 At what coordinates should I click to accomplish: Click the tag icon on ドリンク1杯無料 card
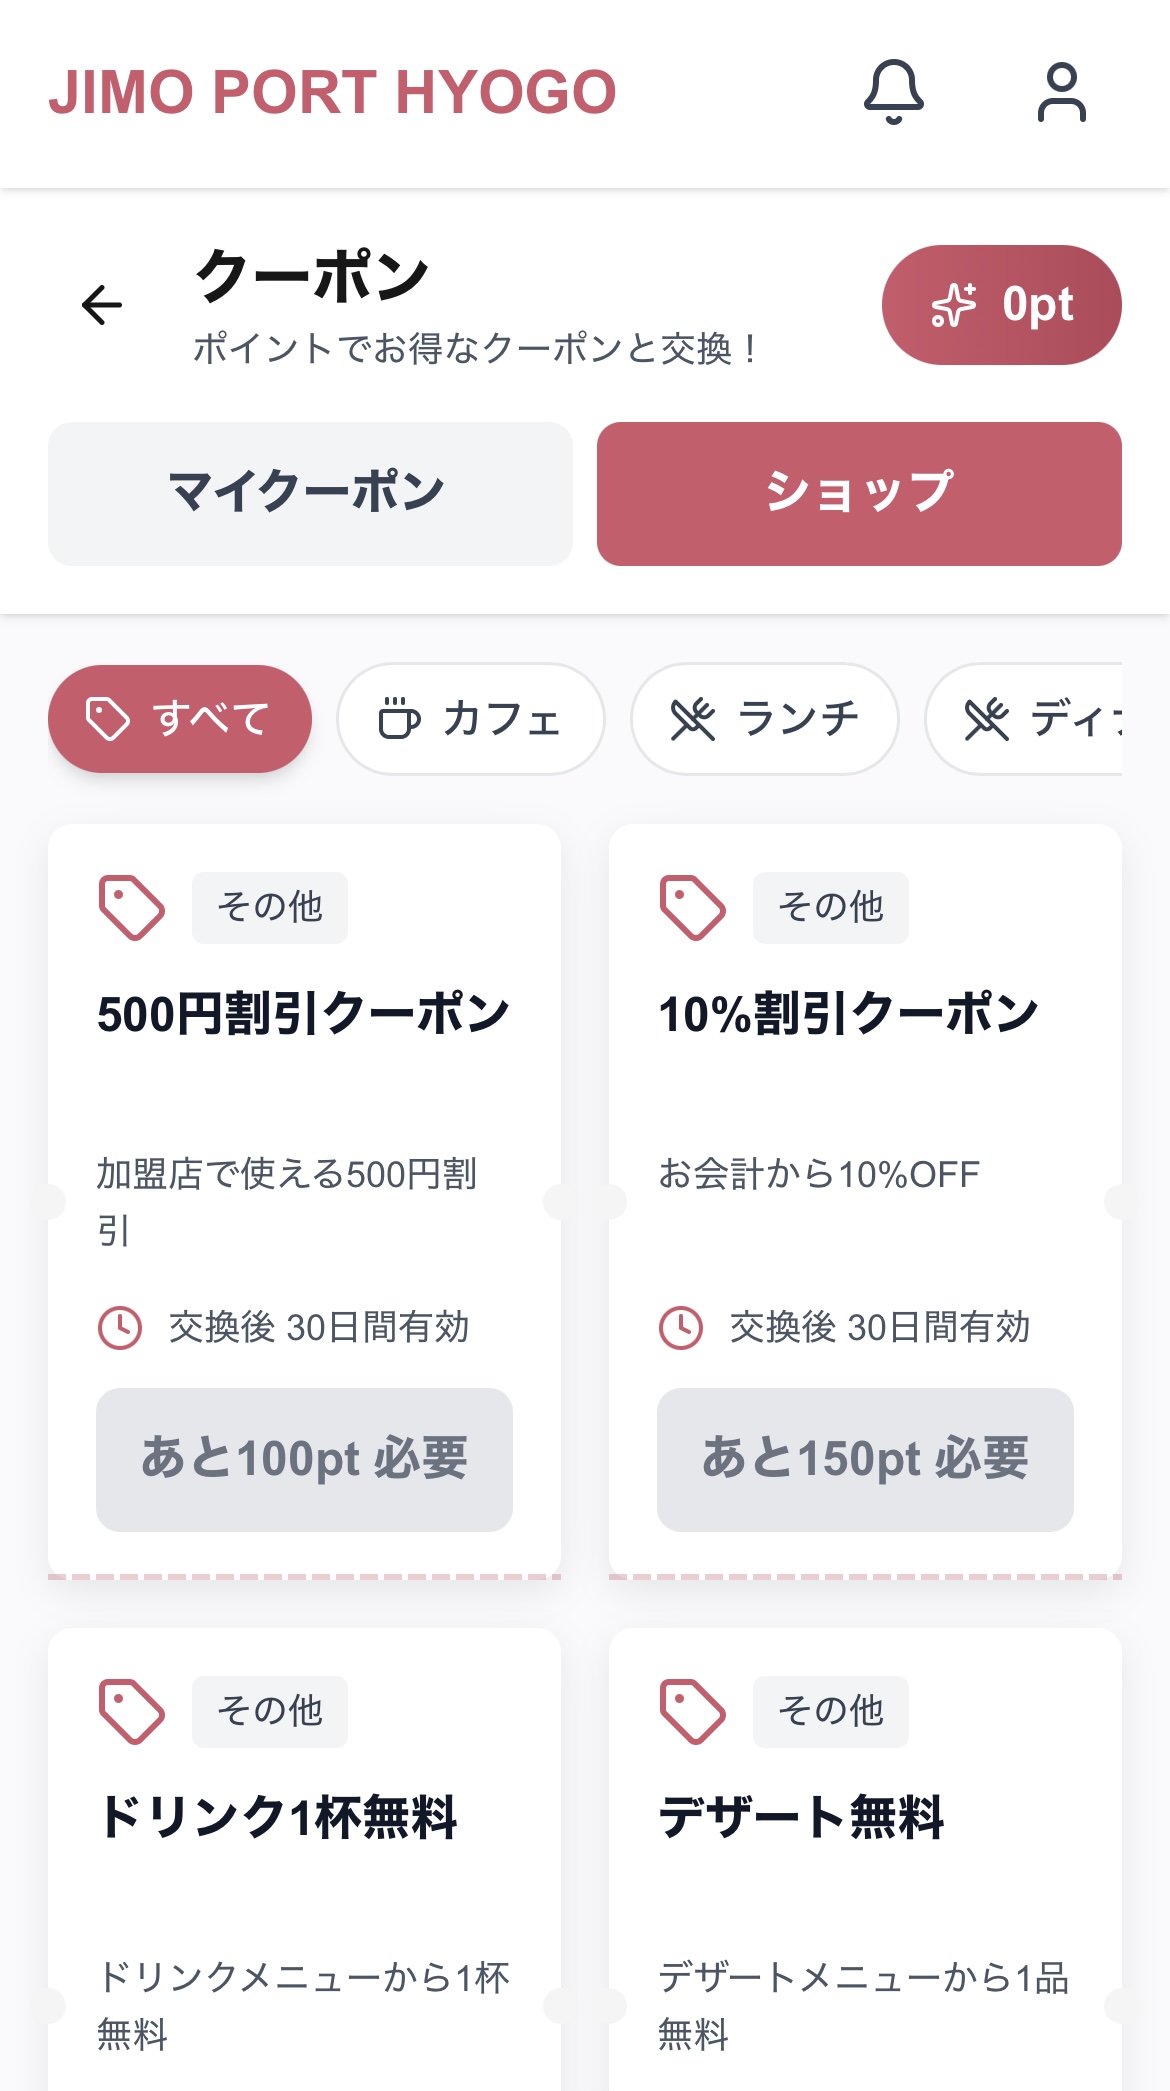coord(131,1712)
